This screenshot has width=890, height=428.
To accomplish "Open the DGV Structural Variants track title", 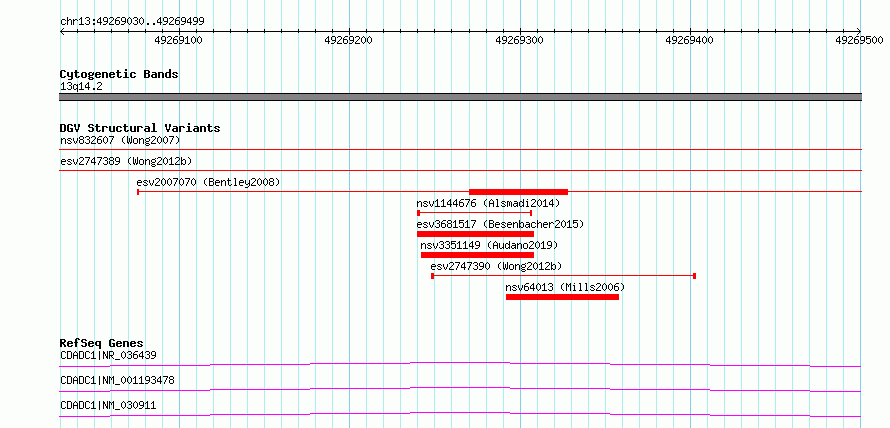I will [x=140, y=128].
